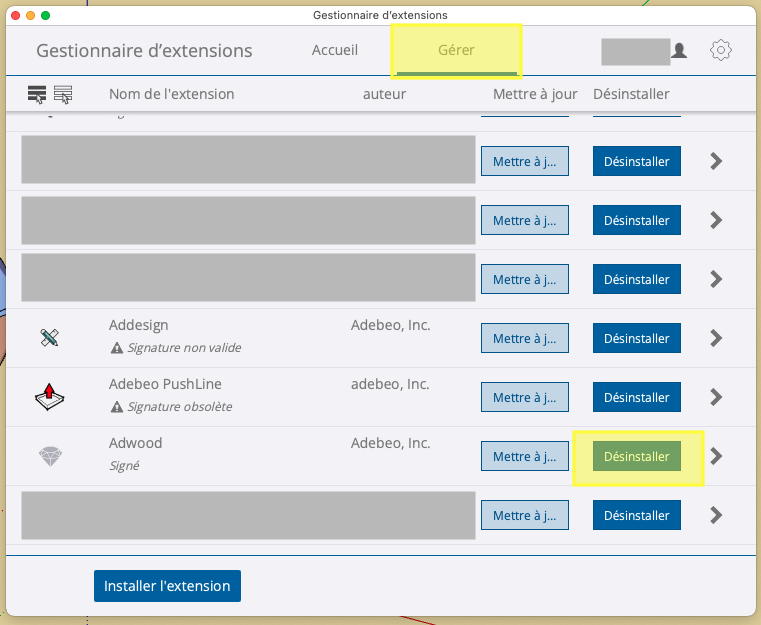Click the Signature obsolète warning icon
Viewport: 761px width, 625px height.
click(x=116, y=407)
